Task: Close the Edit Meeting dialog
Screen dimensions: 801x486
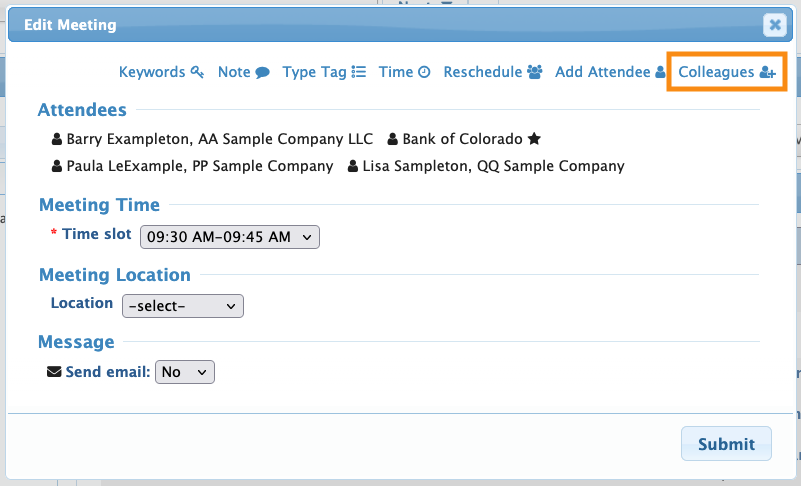Action: coord(774,25)
